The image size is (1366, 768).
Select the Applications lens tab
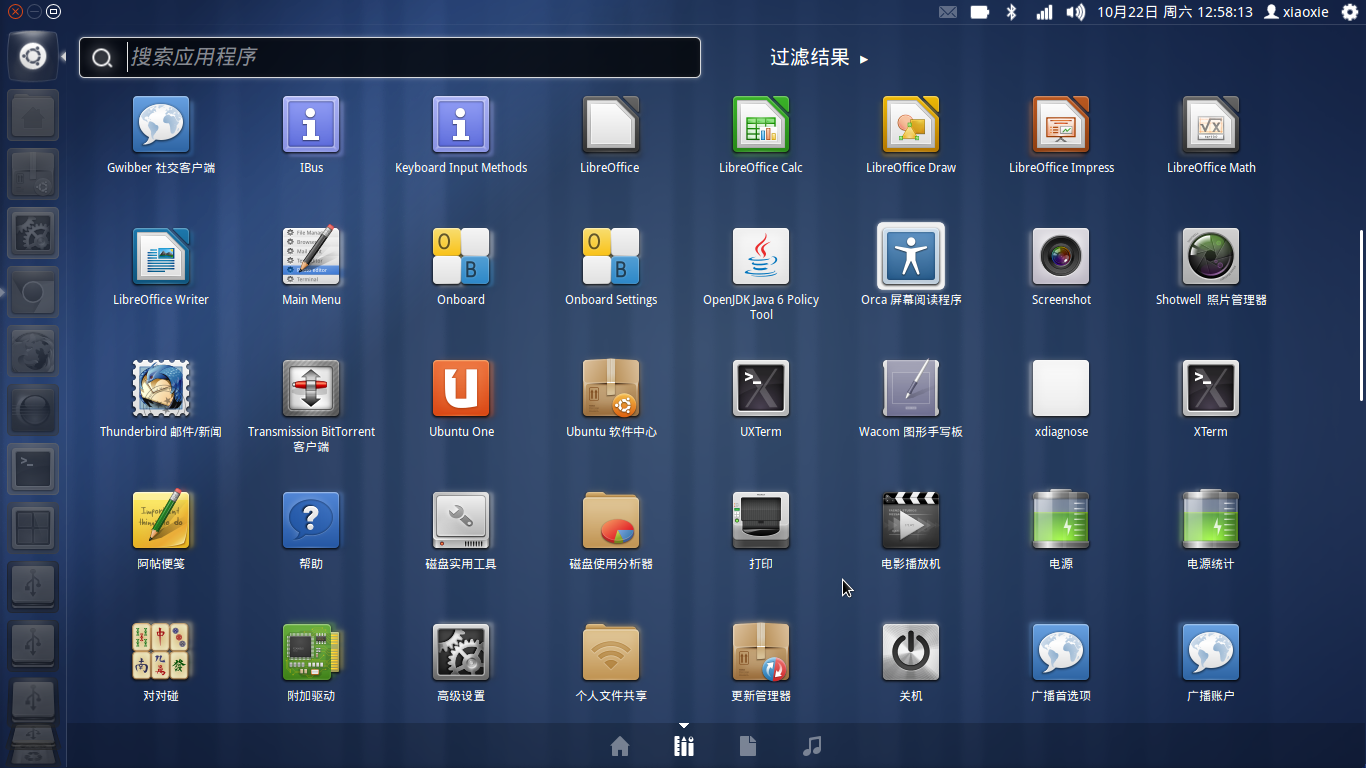(x=684, y=746)
